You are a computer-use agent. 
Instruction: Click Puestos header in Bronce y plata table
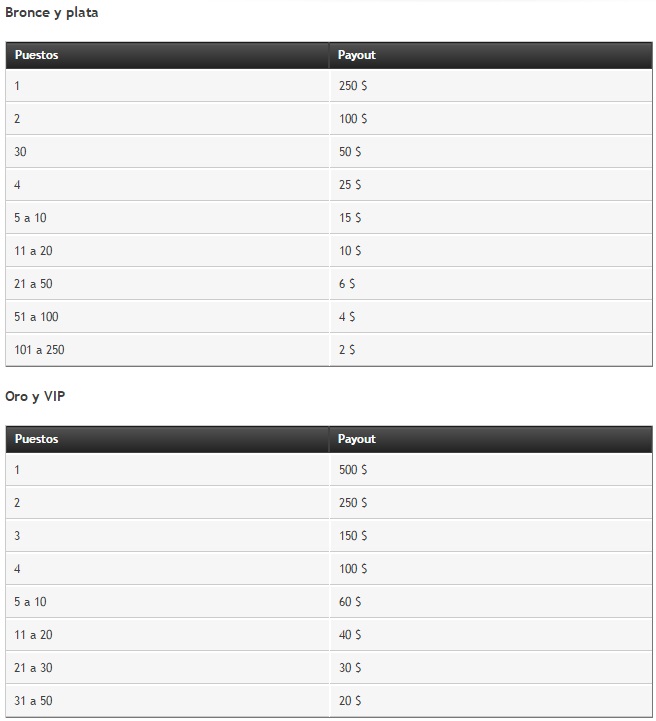tap(37, 55)
